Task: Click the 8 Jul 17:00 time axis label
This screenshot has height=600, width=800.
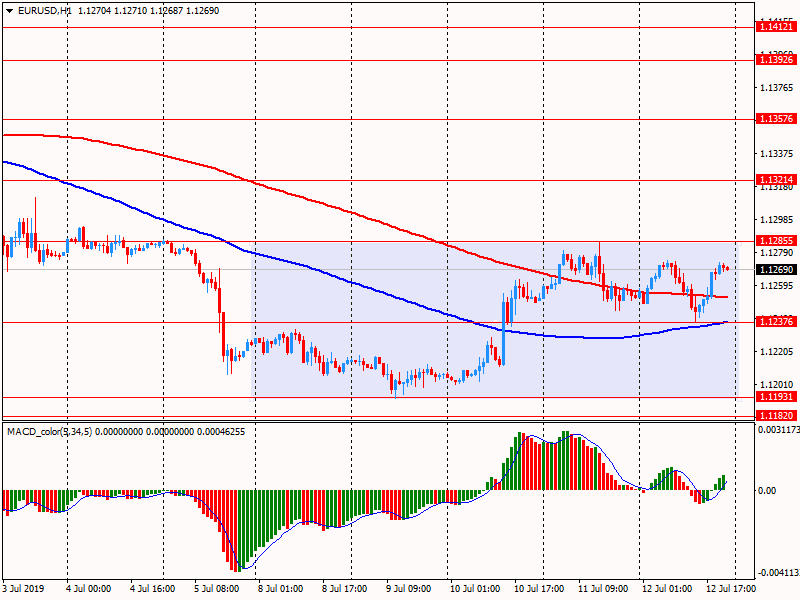Action: 344,588
